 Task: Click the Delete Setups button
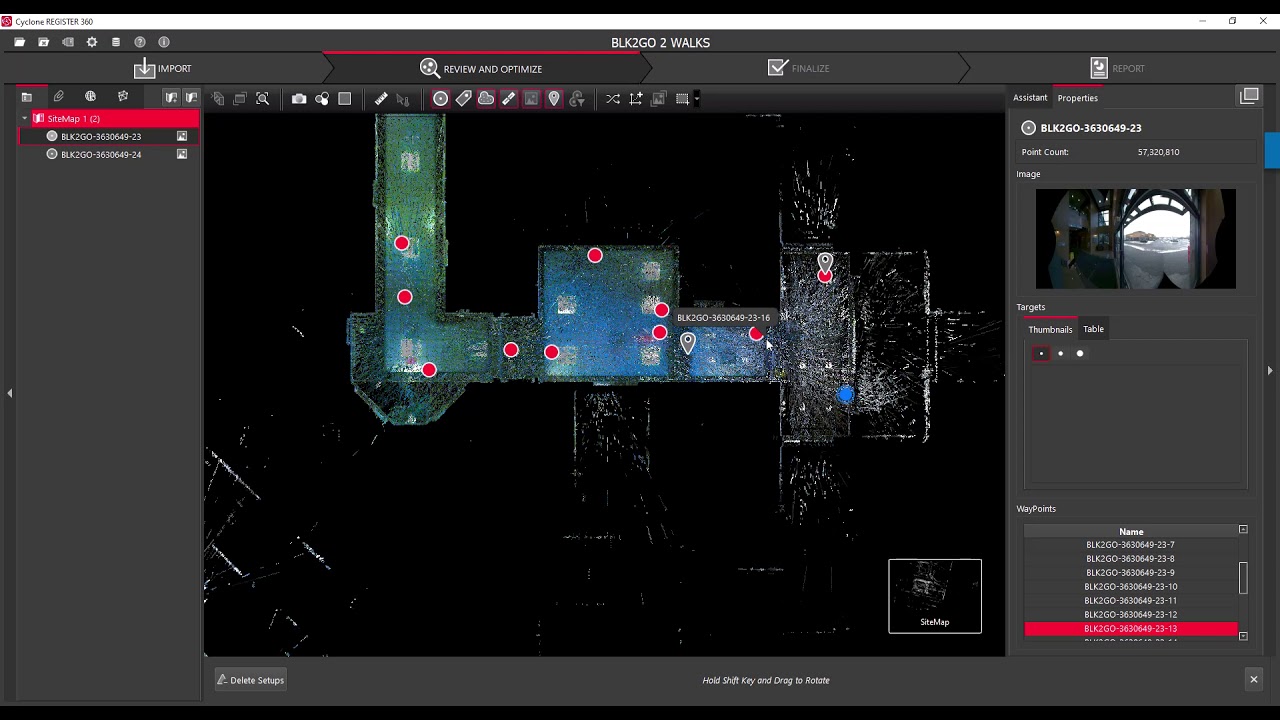[x=251, y=680]
